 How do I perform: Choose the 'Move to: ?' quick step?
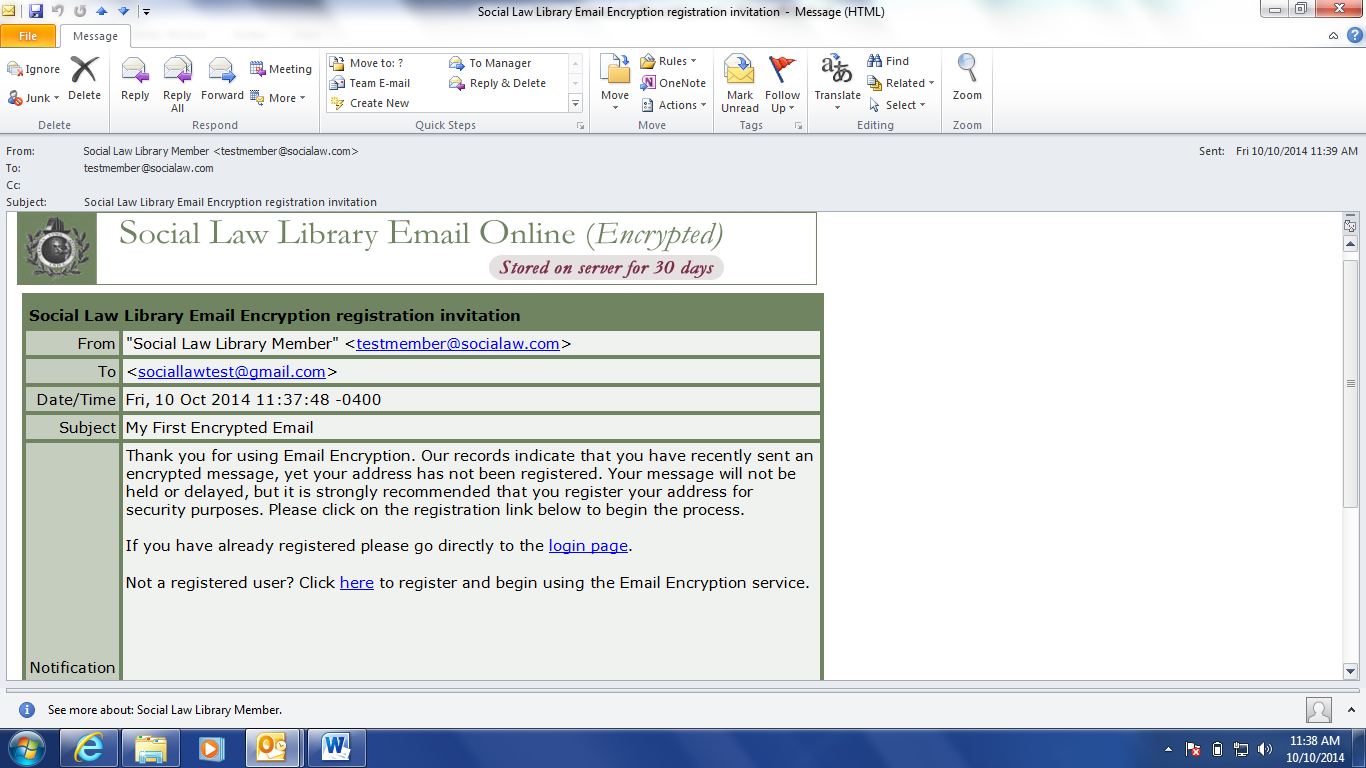366,63
